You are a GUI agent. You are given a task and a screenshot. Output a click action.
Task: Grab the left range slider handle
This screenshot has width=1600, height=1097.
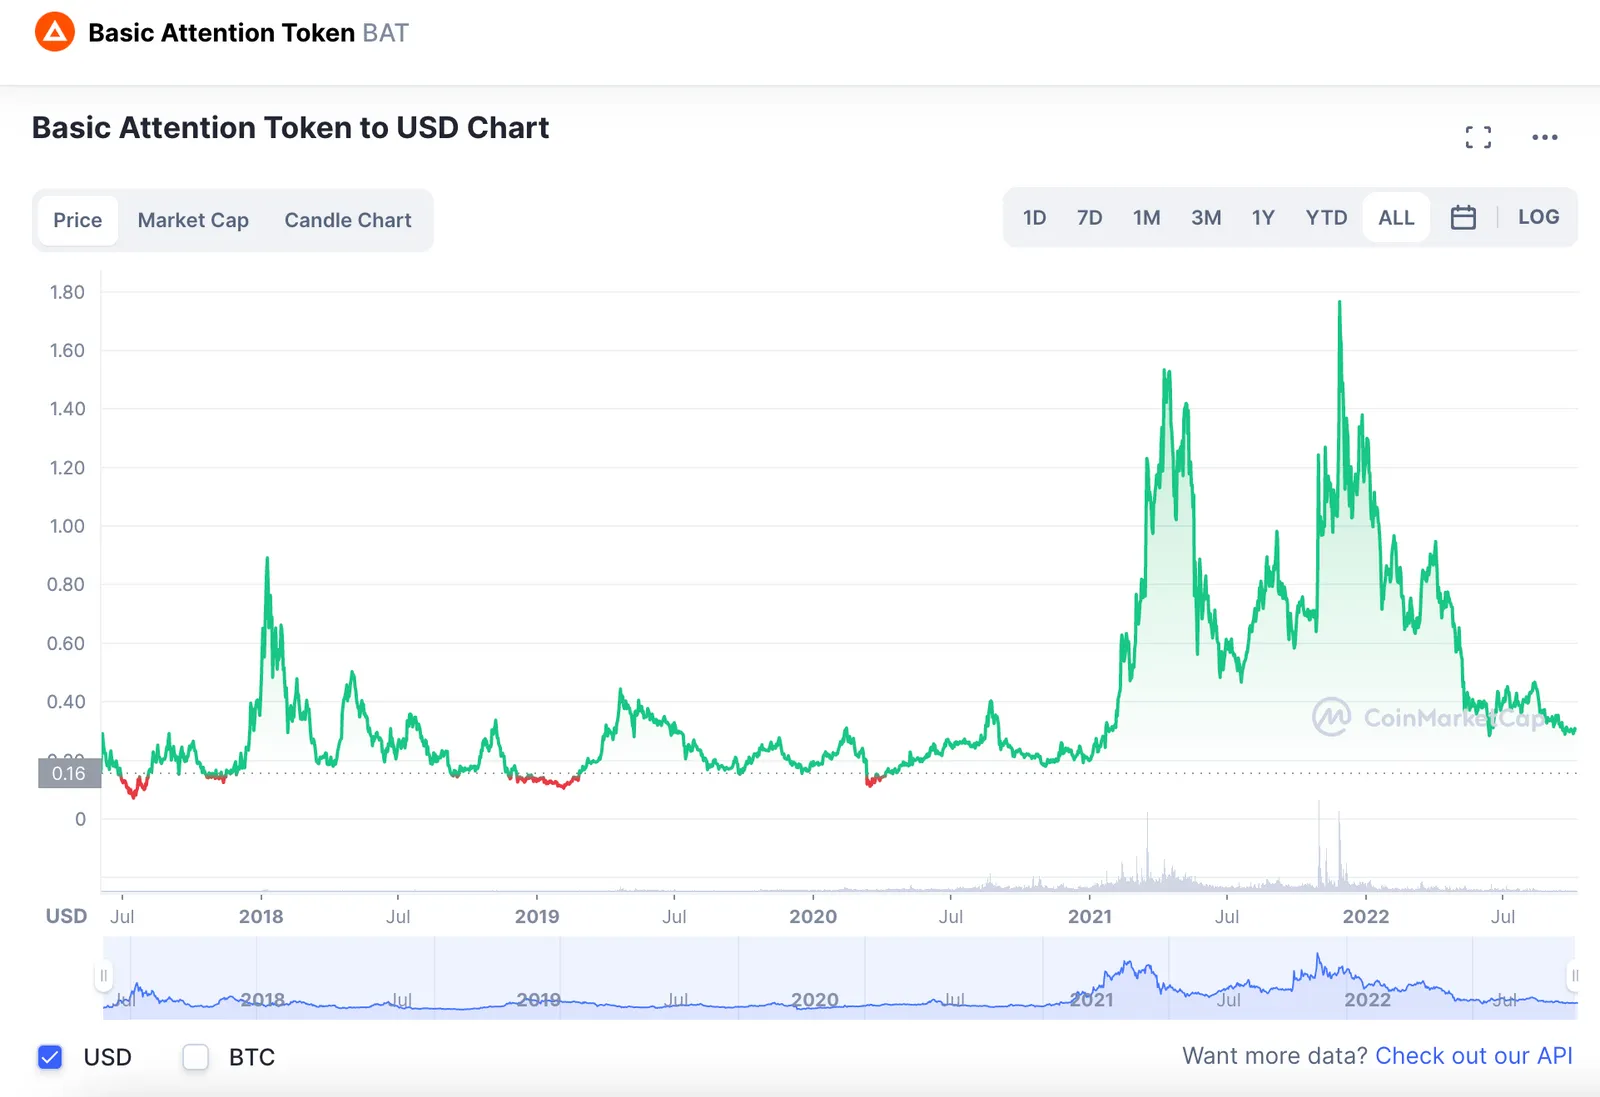(x=103, y=976)
